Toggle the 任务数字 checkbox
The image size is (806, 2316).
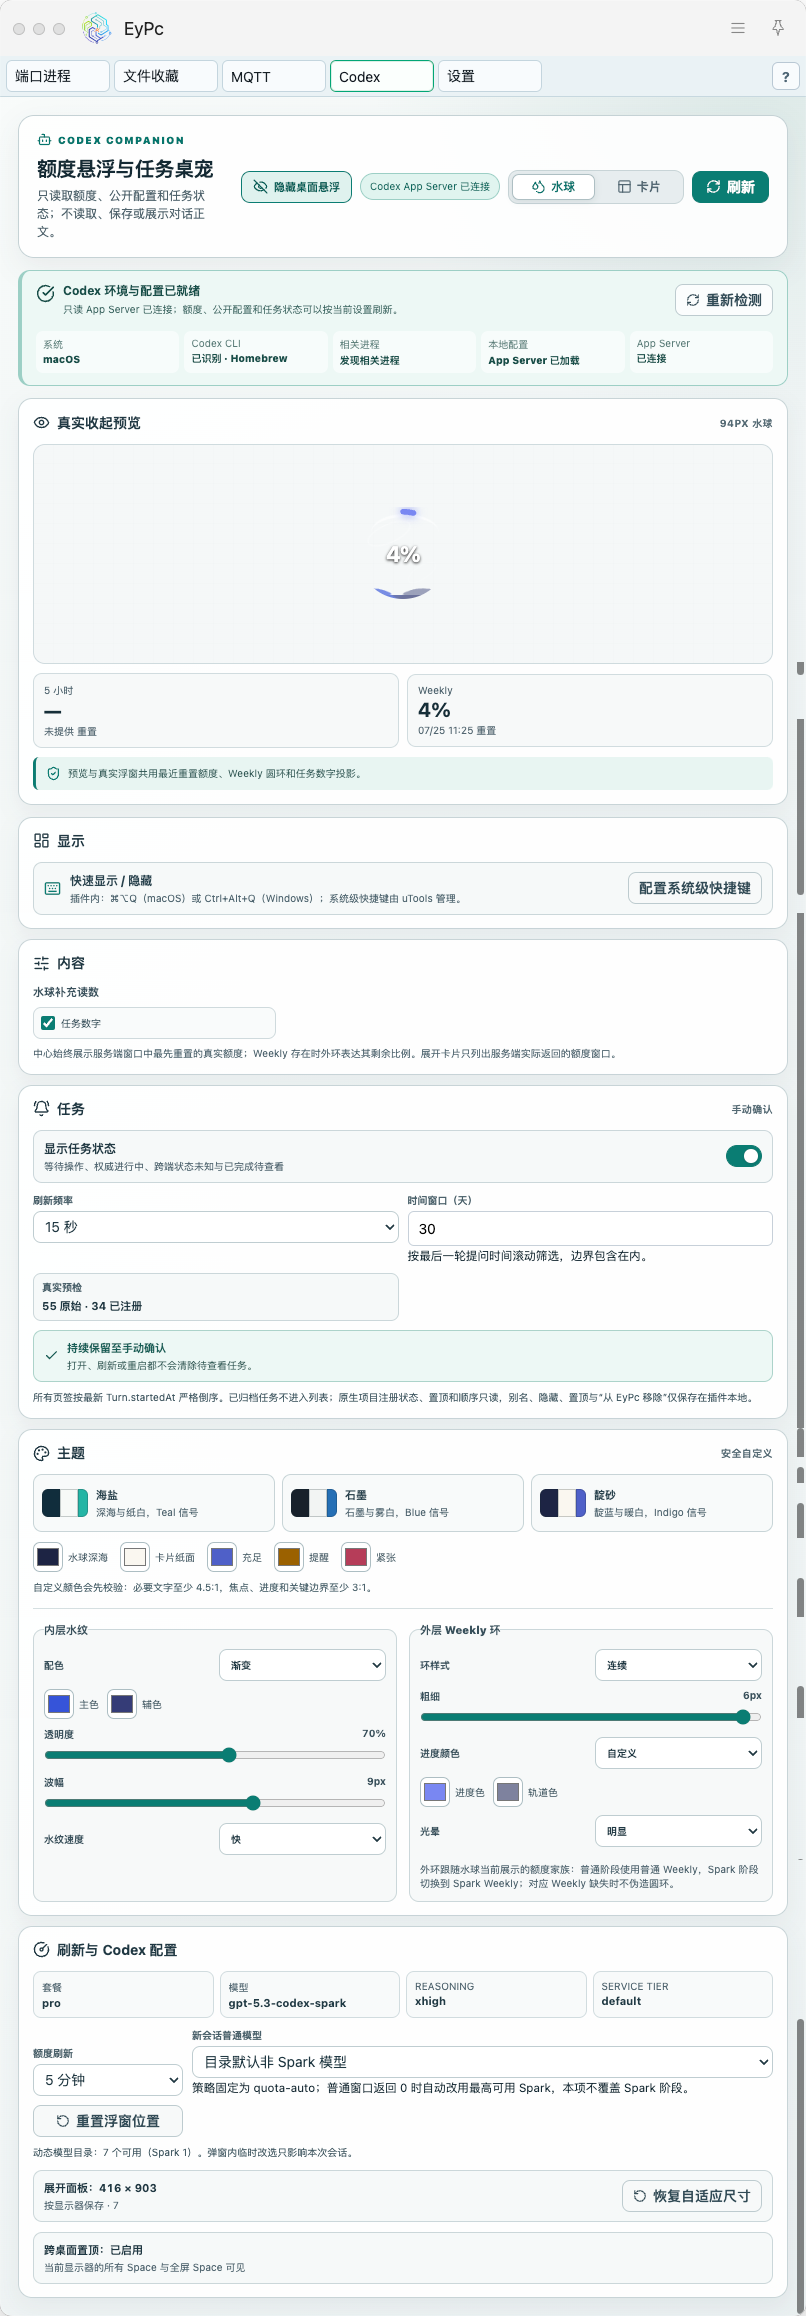pyautogui.click(x=48, y=1023)
